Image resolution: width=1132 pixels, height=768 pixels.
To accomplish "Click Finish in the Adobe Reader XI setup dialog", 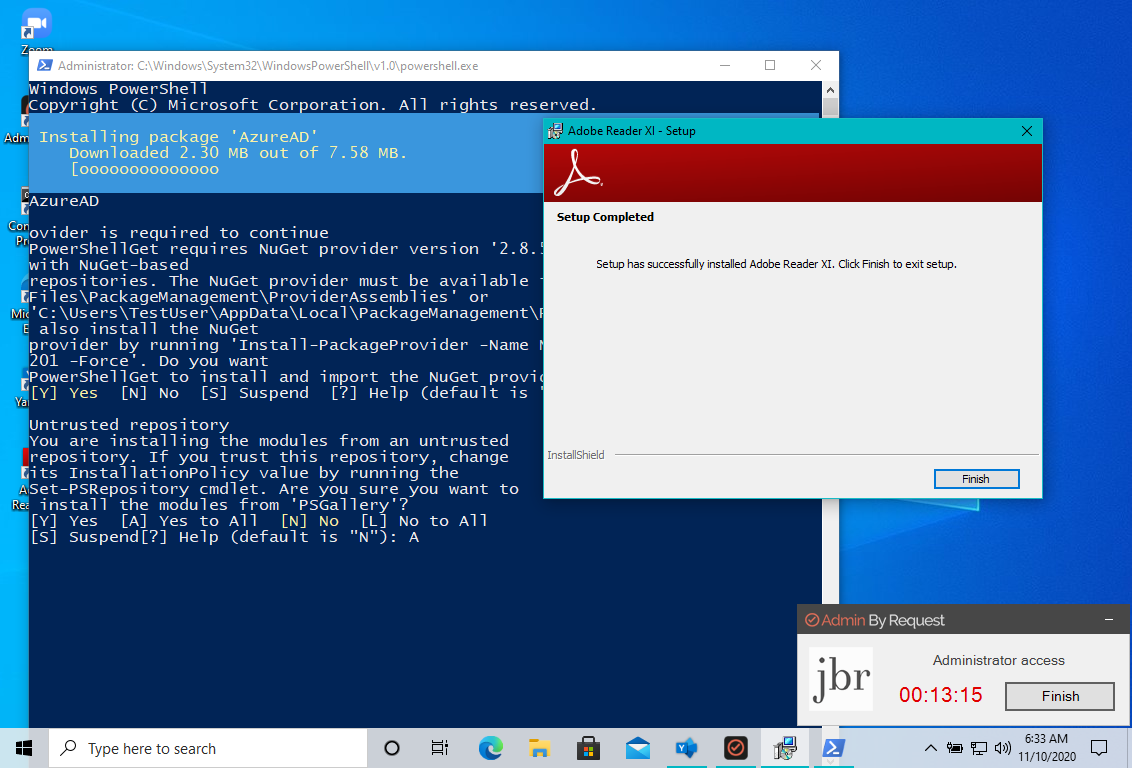I will point(976,479).
